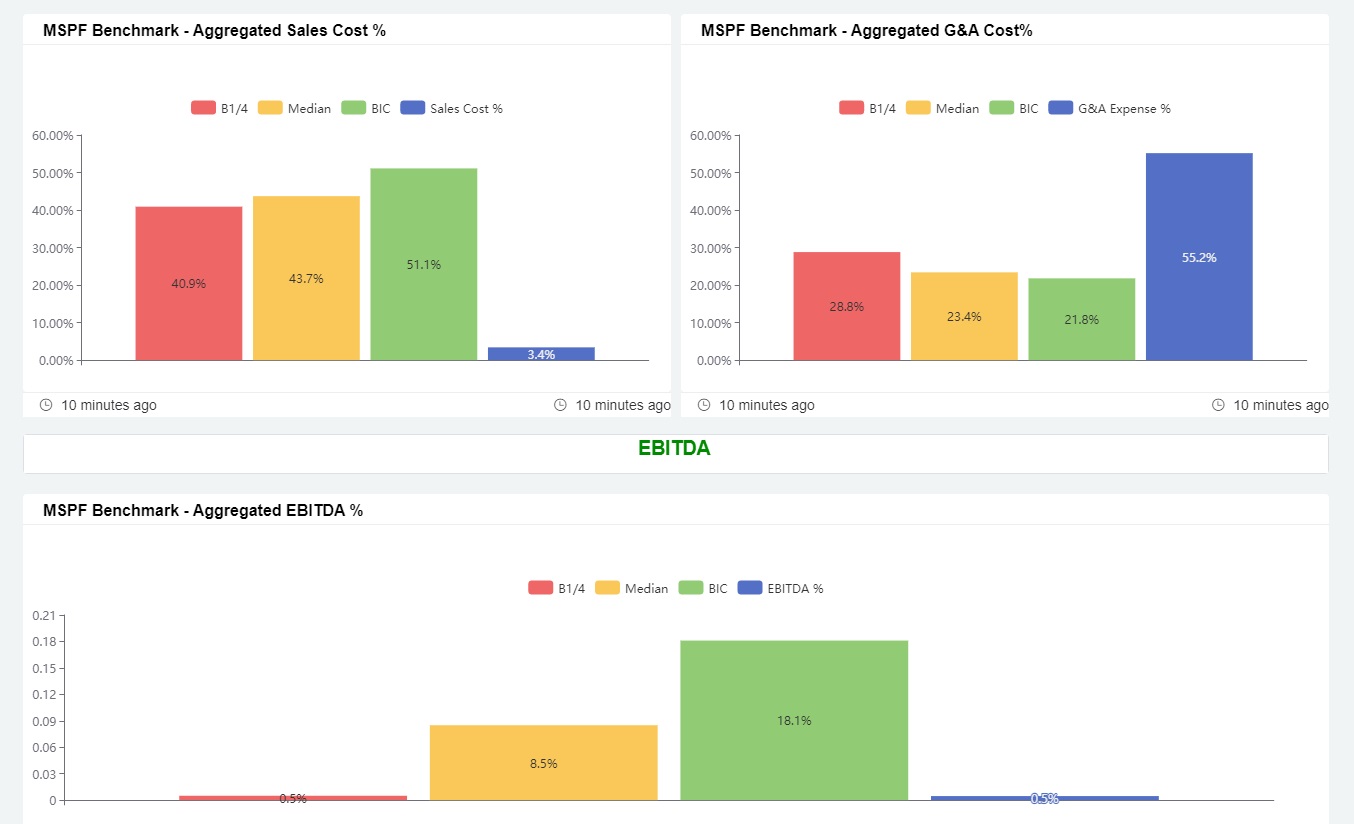Click the 55.2% blue G&A Expense bar
1354x824 pixels.
point(1199,257)
